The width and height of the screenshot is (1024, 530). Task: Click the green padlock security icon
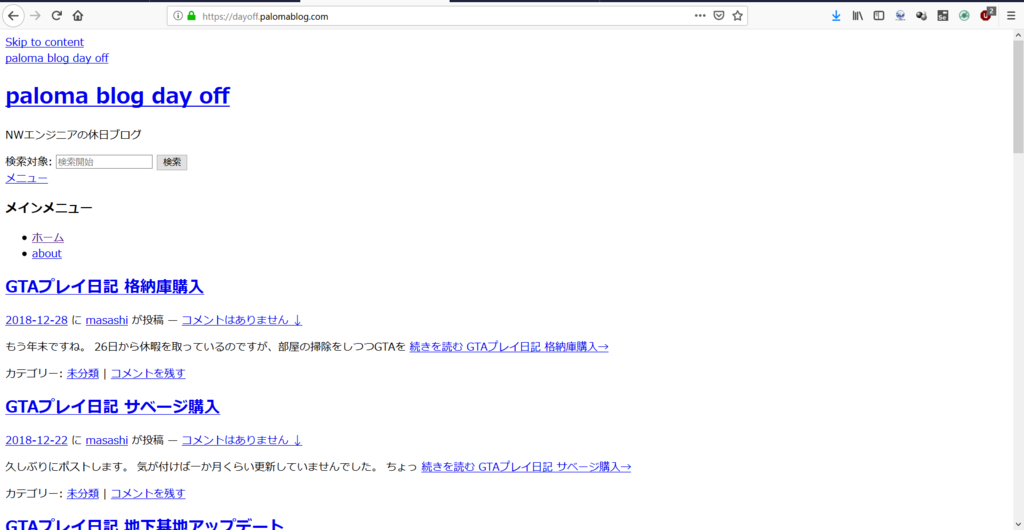click(191, 16)
